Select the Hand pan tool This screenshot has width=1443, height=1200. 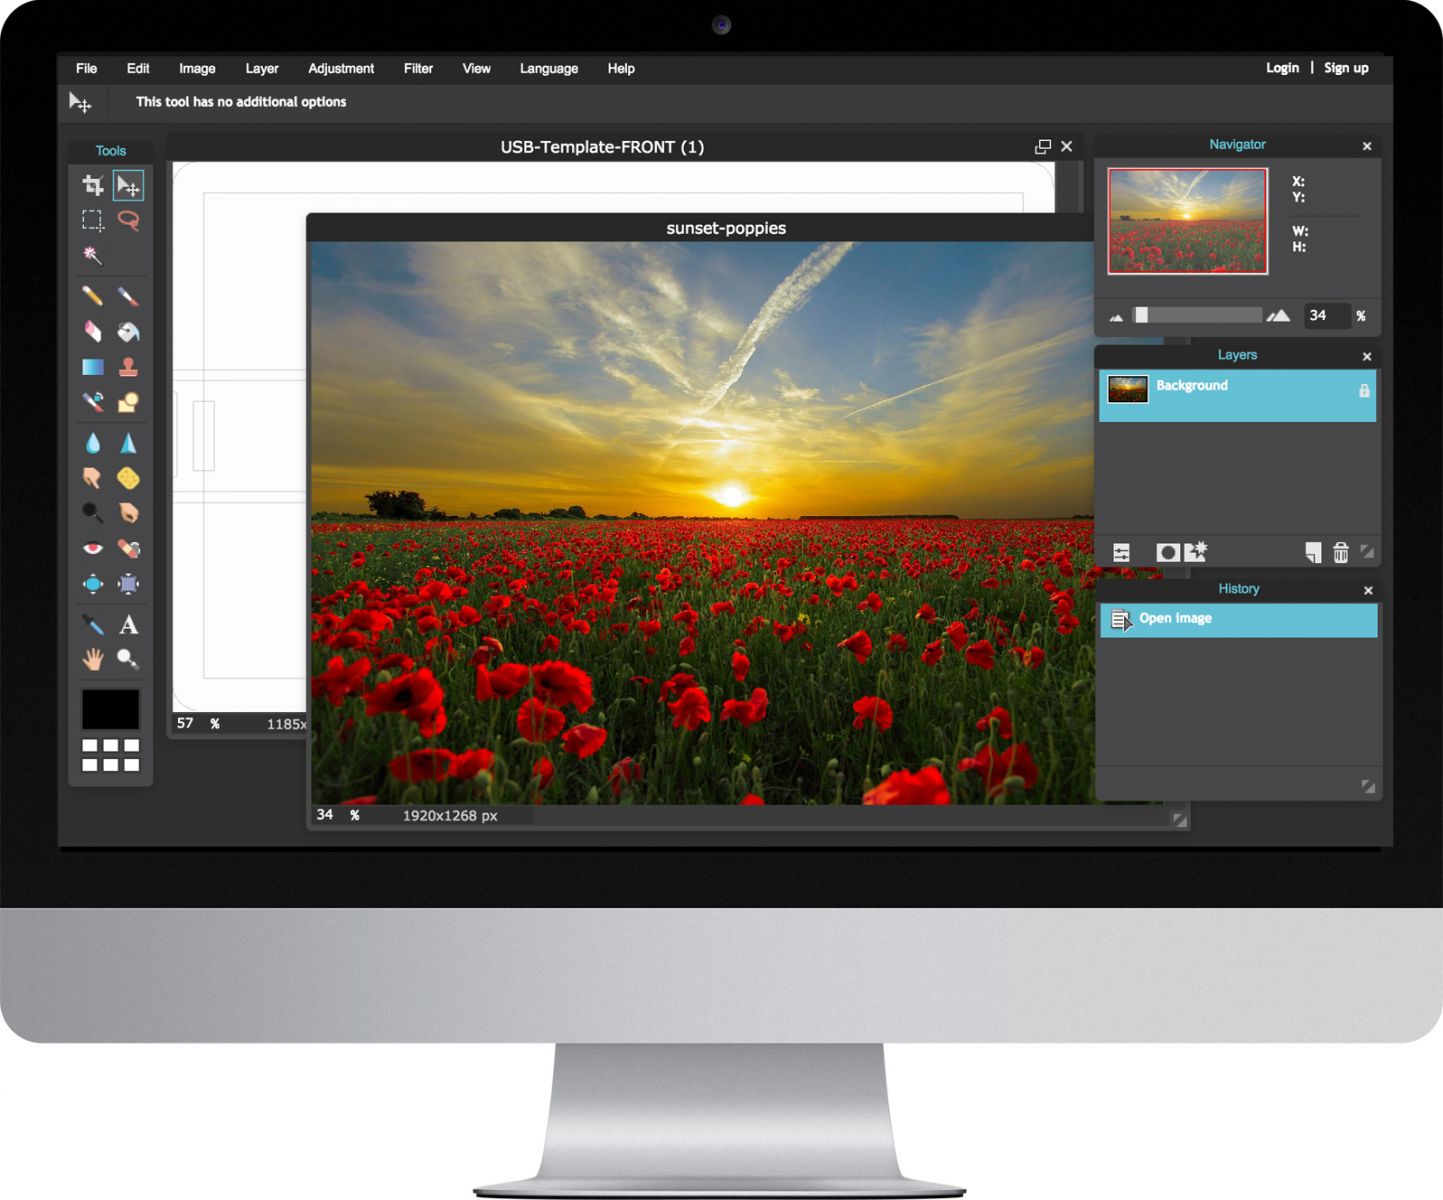(93, 659)
